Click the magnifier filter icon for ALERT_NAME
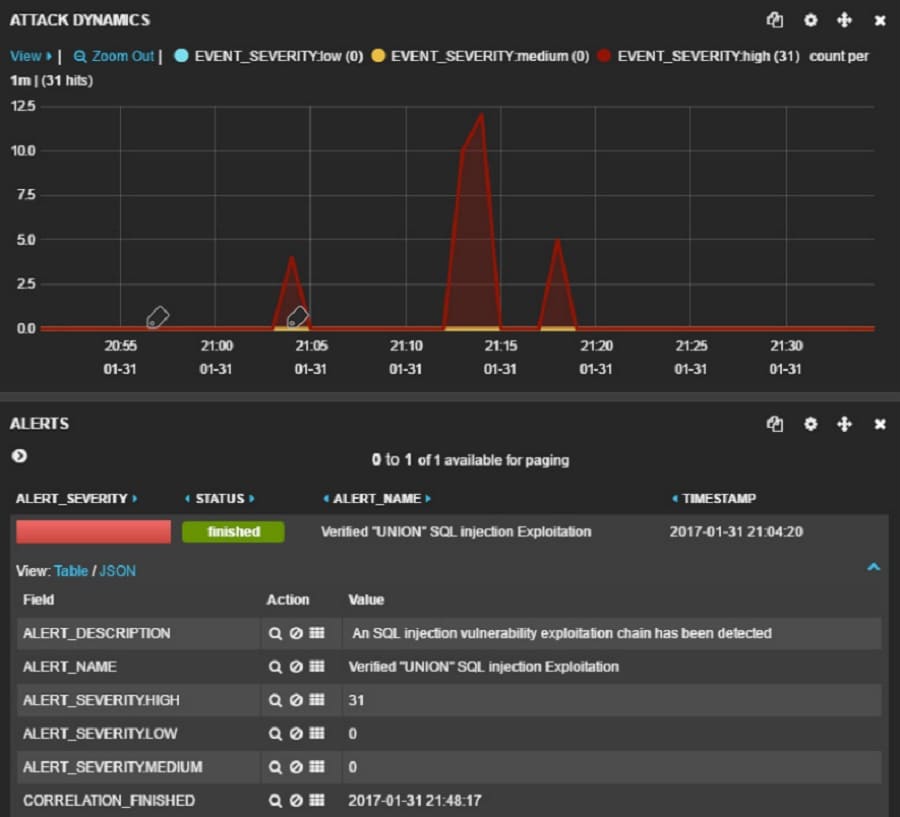 point(276,667)
